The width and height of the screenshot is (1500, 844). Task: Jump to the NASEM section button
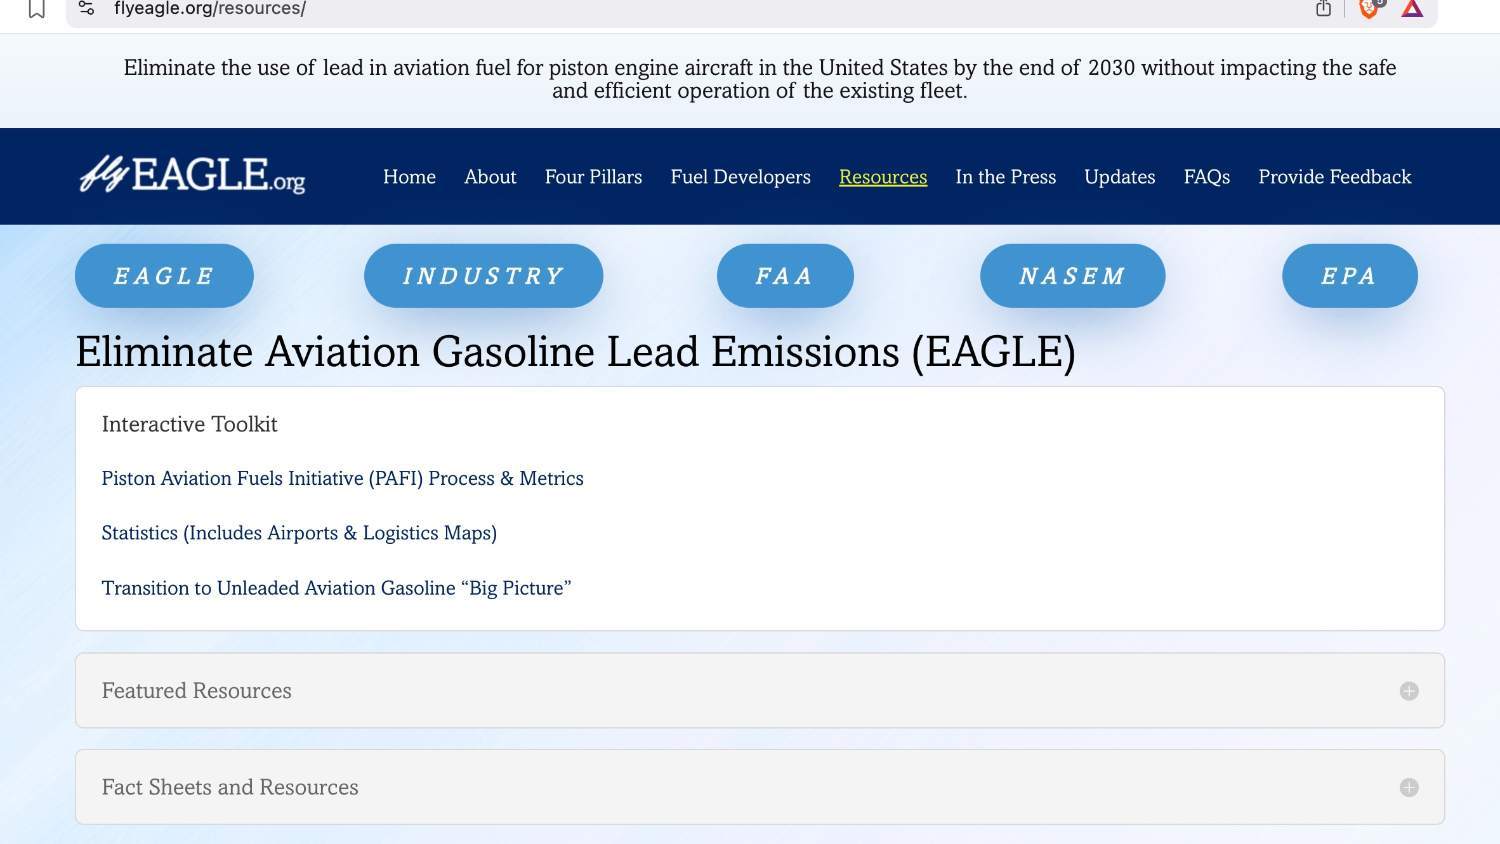click(x=1072, y=276)
